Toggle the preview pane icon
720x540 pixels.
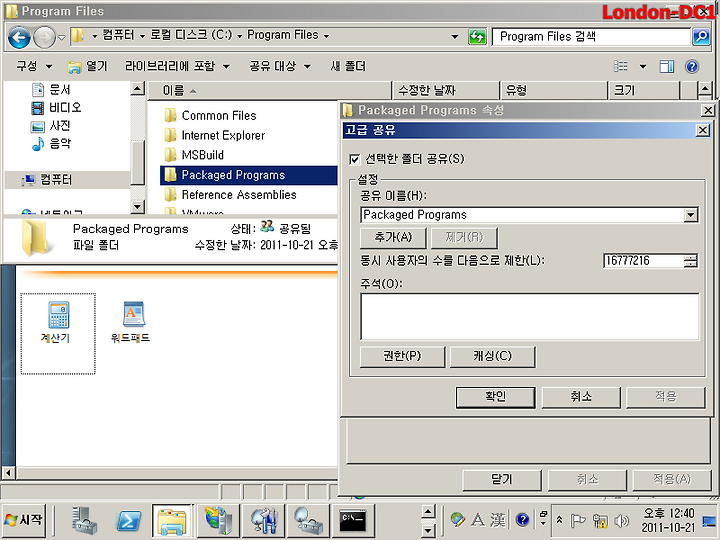[x=667, y=67]
